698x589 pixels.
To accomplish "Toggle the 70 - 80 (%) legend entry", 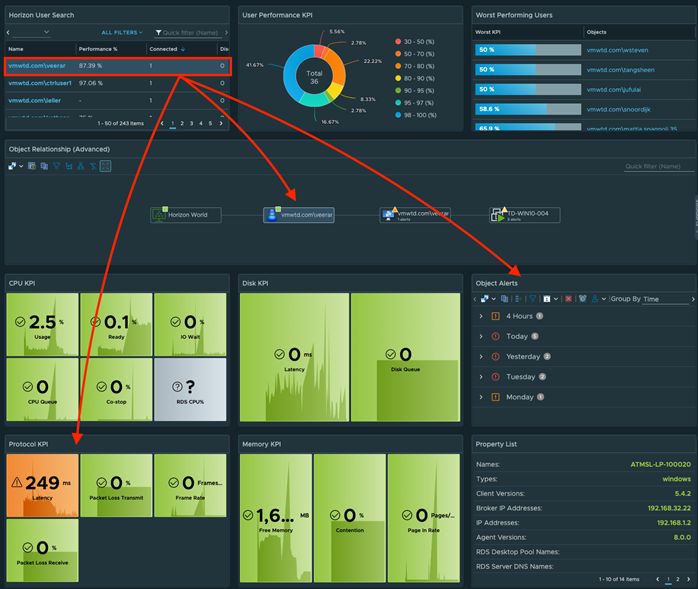I will 414,66.
